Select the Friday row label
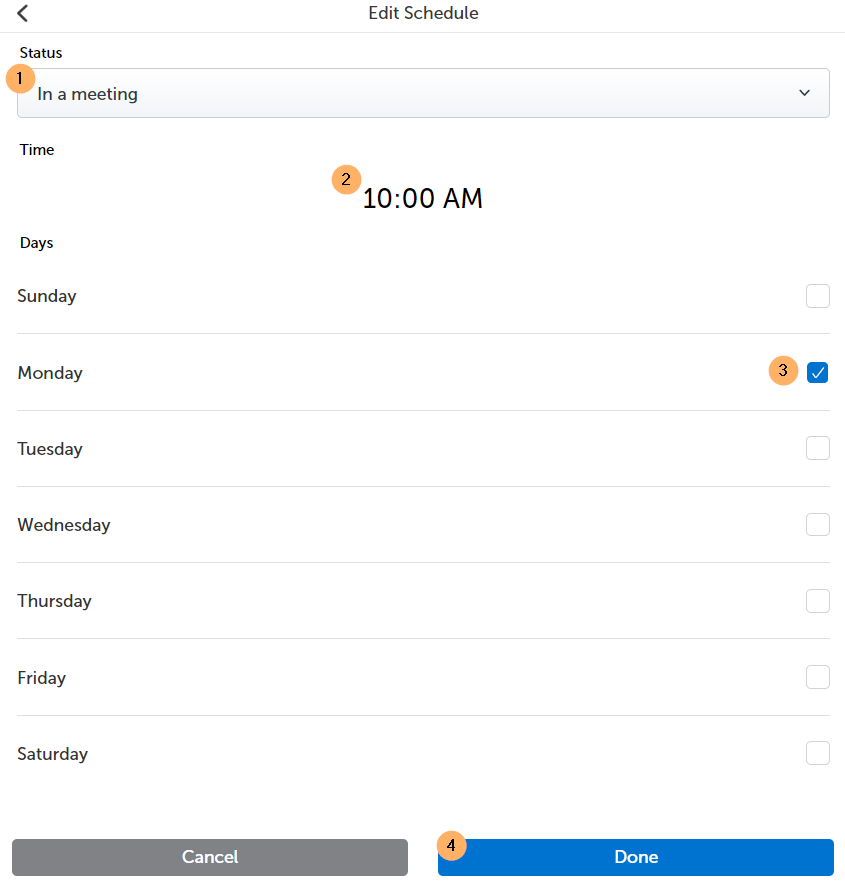The width and height of the screenshot is (845, 883). pyautogui.click(x=42, y=677)
